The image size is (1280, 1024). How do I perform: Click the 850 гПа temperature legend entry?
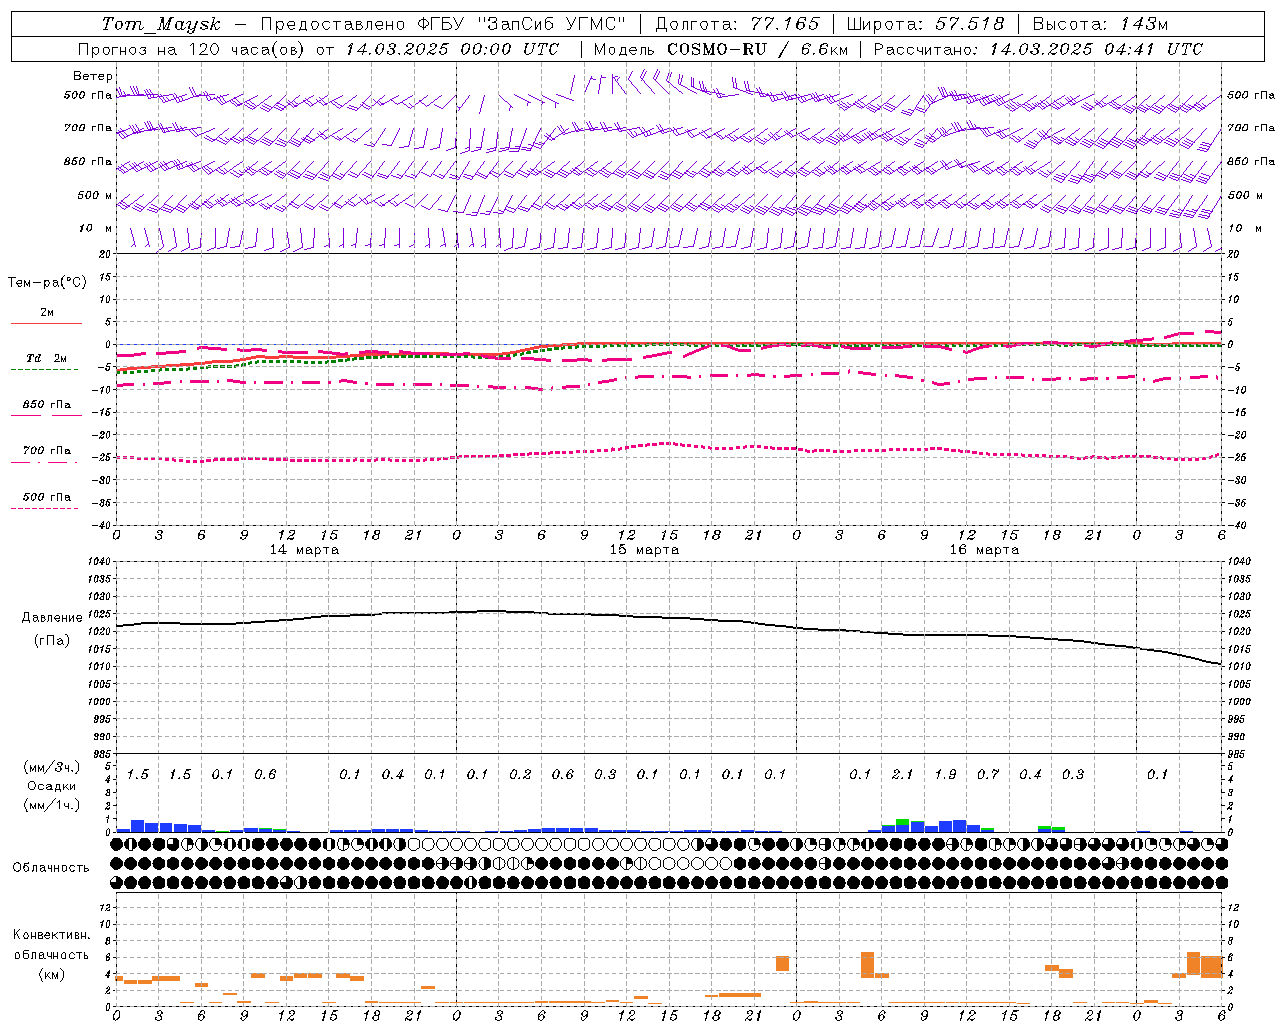pyautogui.click(x=47, y=405)
